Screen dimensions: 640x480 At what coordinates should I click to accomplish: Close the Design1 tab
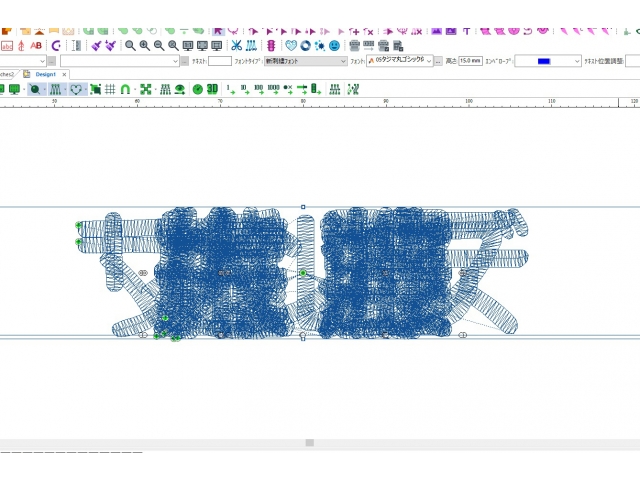64,74
